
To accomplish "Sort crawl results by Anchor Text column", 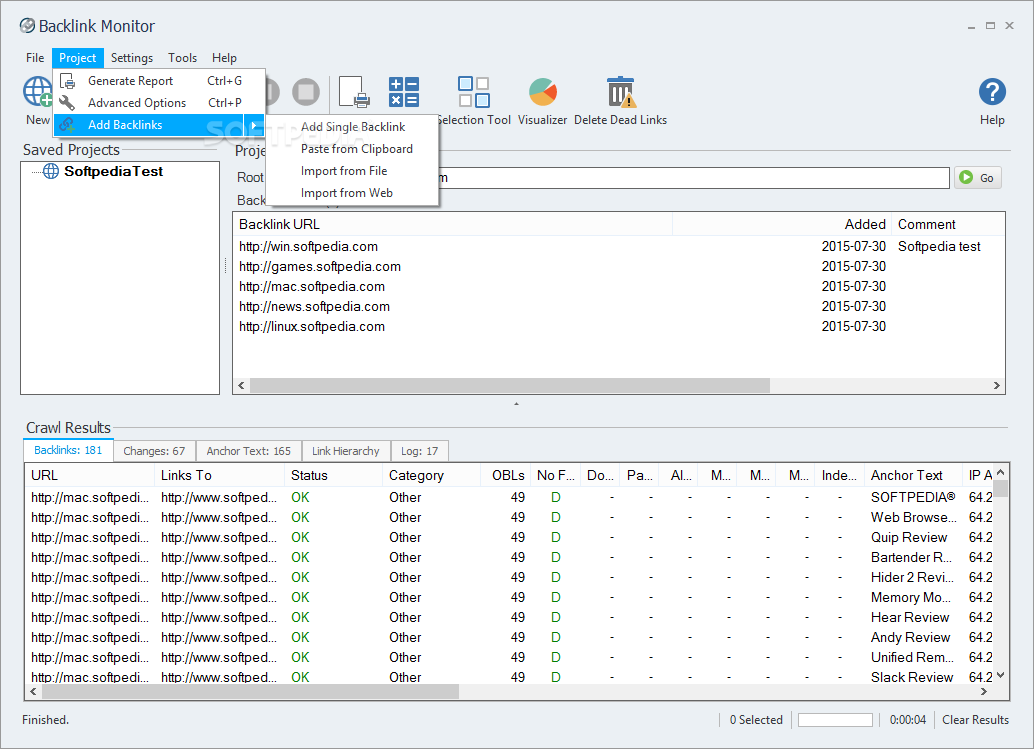I will pyautogui.click(x=913, y=475).
